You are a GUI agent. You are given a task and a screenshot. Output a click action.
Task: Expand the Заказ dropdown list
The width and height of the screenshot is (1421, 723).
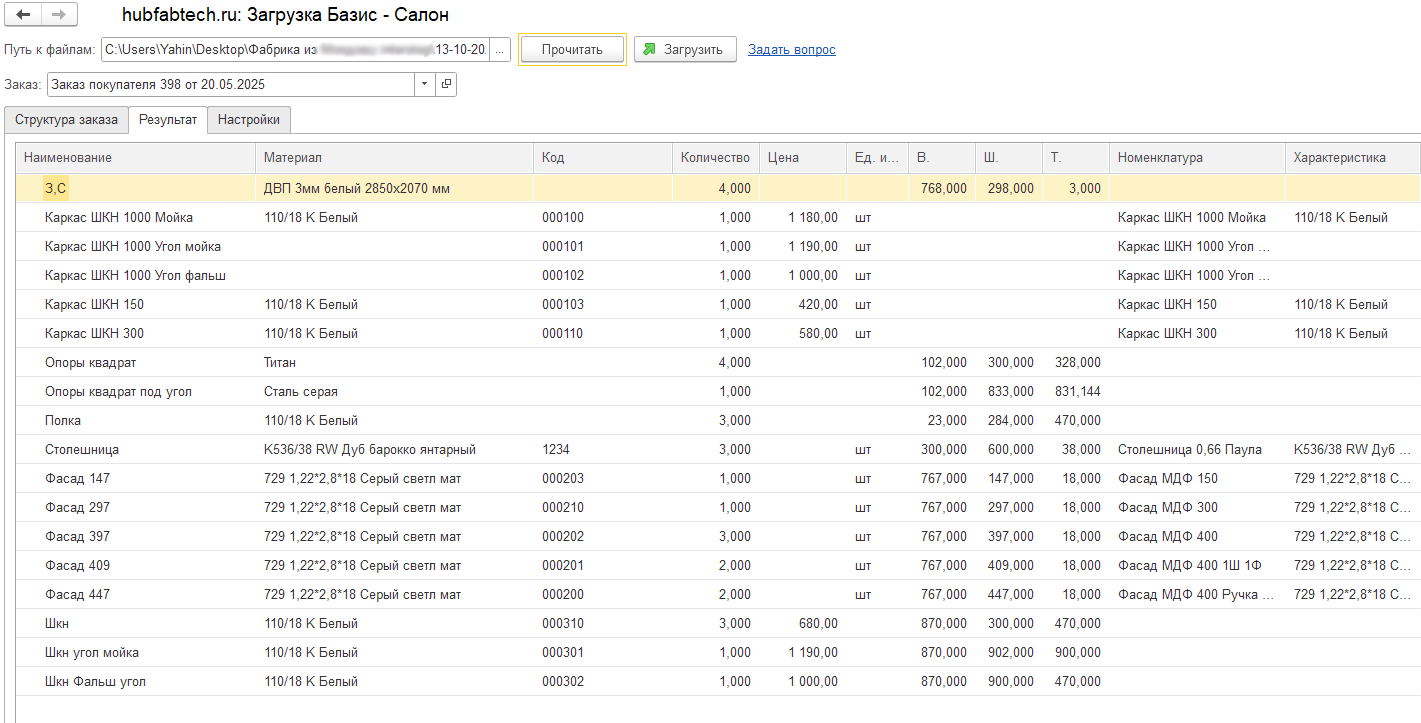tap(425, 84)
